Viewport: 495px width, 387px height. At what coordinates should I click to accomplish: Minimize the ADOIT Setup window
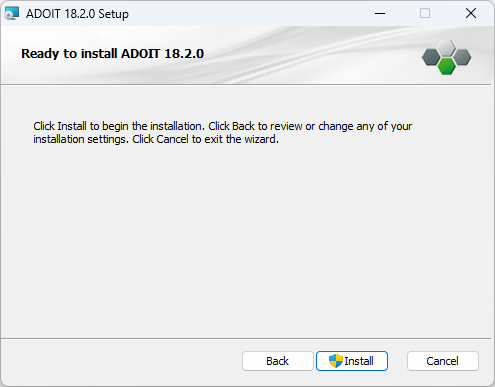(x=380, y=13)
